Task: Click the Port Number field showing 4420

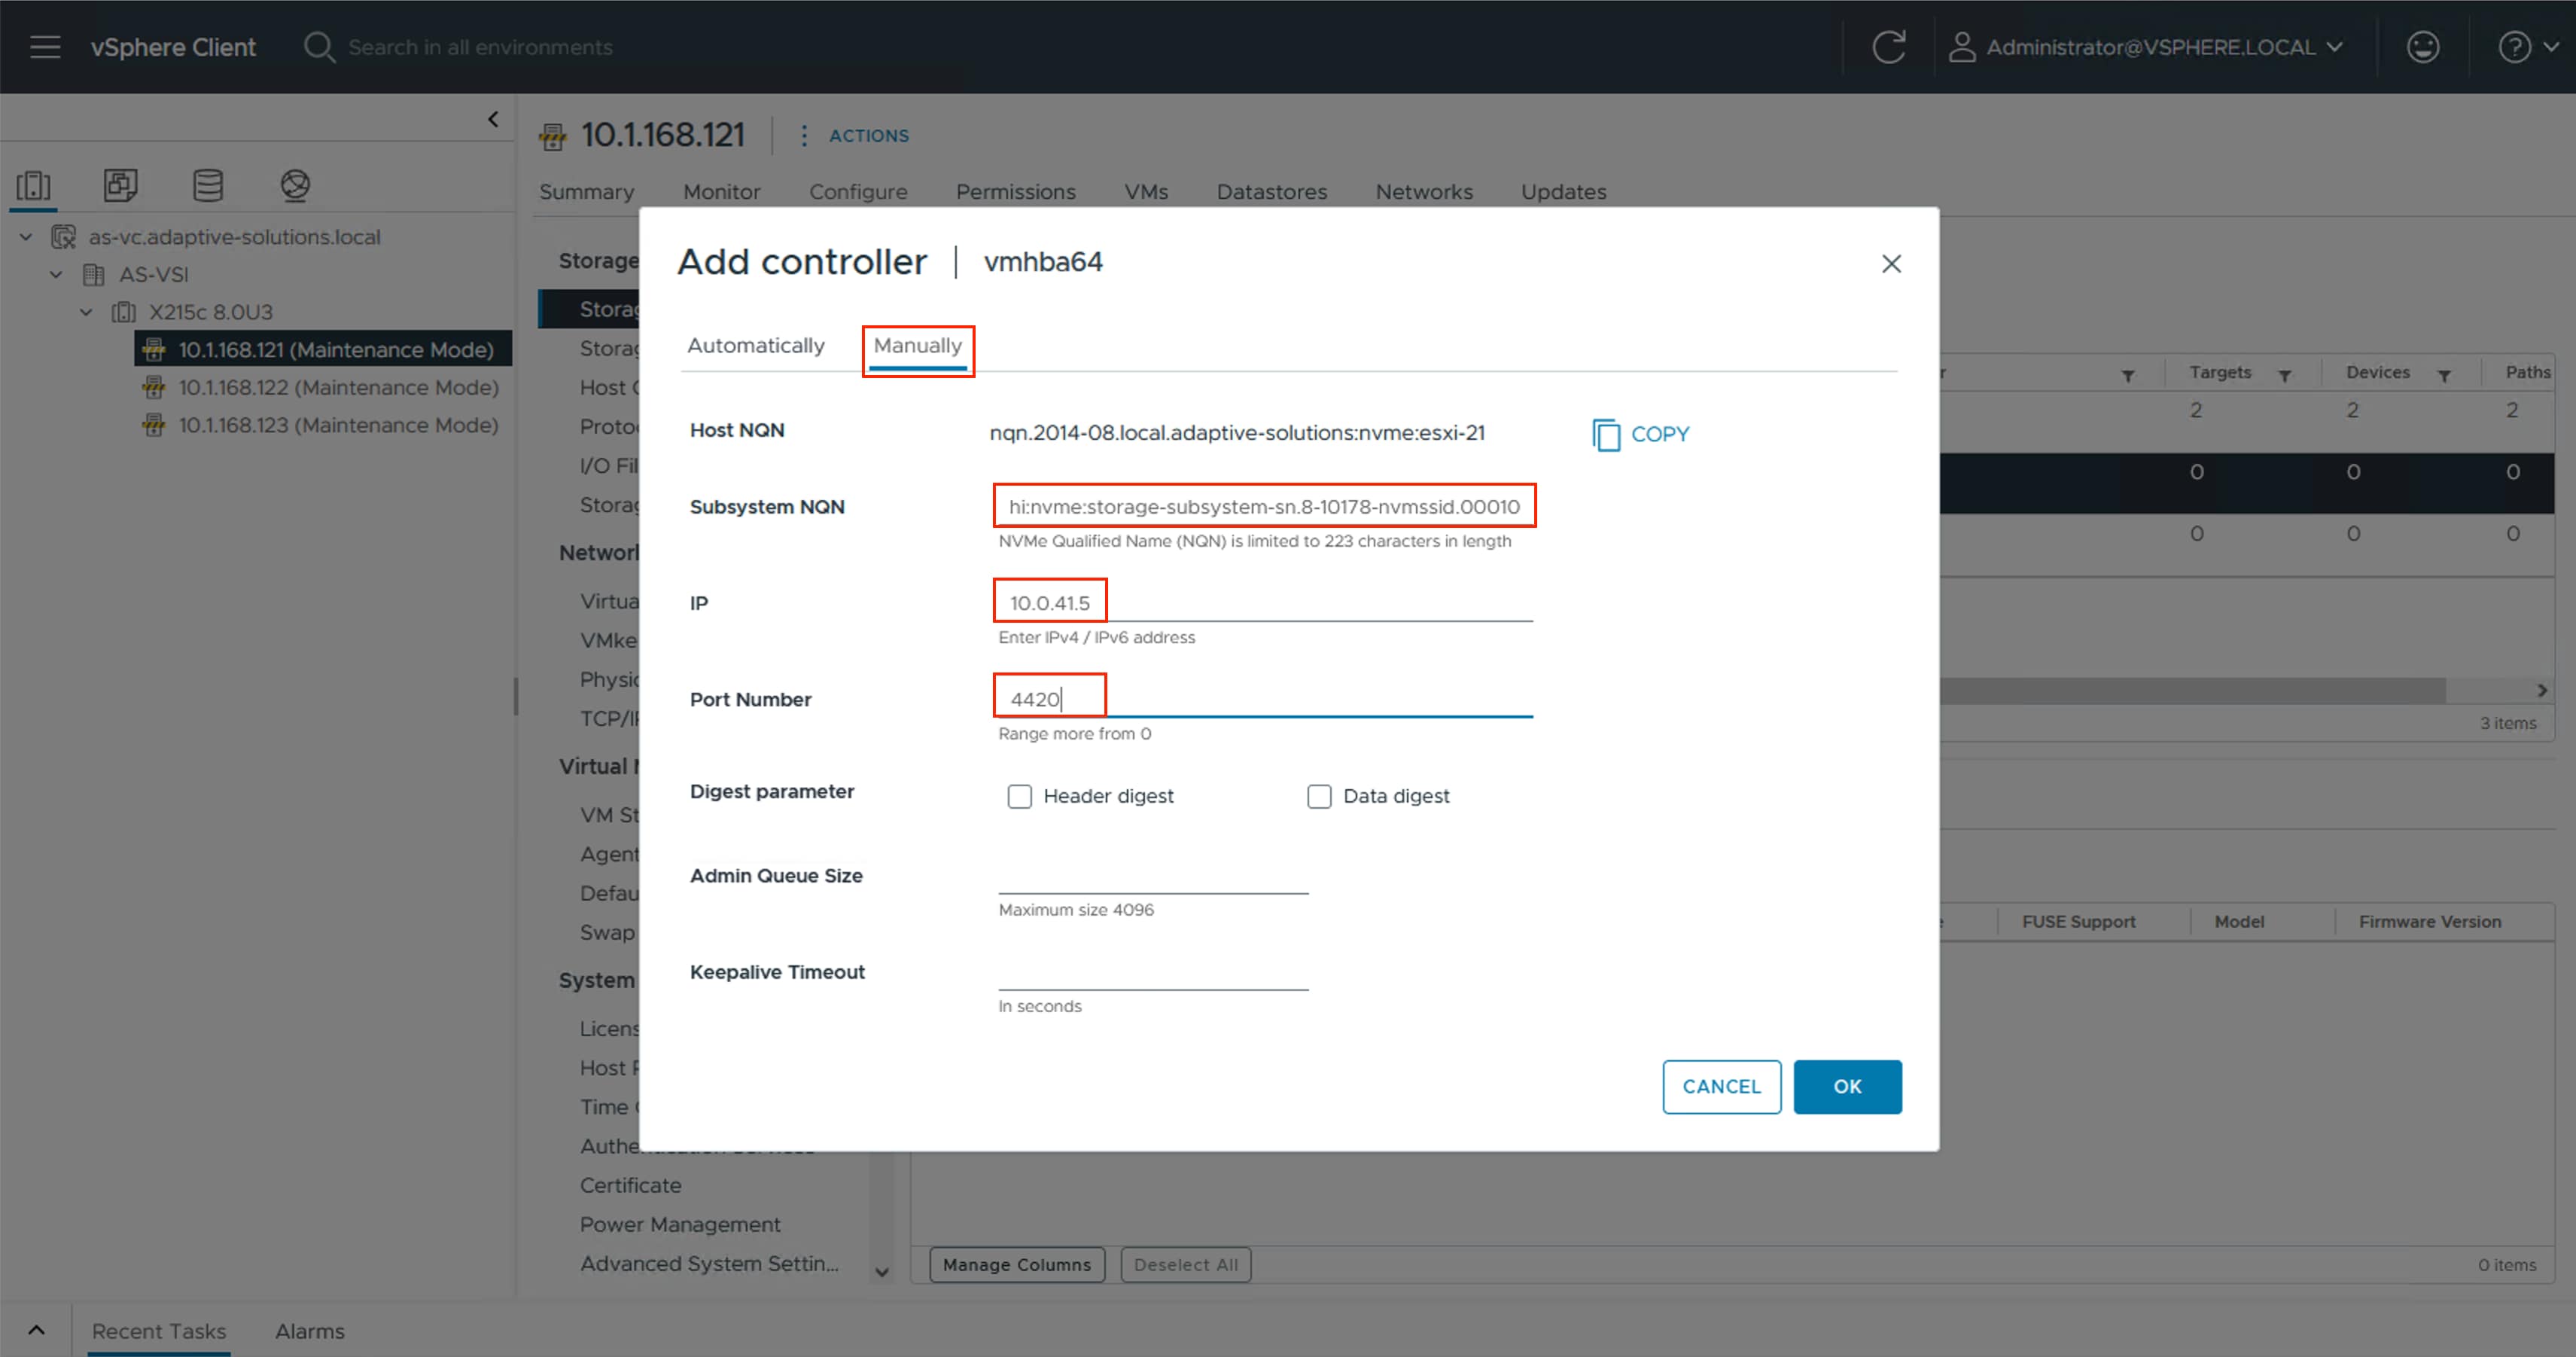Action: coord(1049,697)
